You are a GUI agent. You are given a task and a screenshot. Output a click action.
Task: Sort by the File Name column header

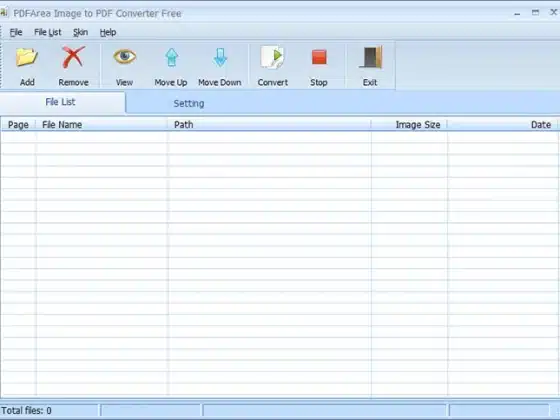(101, 125)
